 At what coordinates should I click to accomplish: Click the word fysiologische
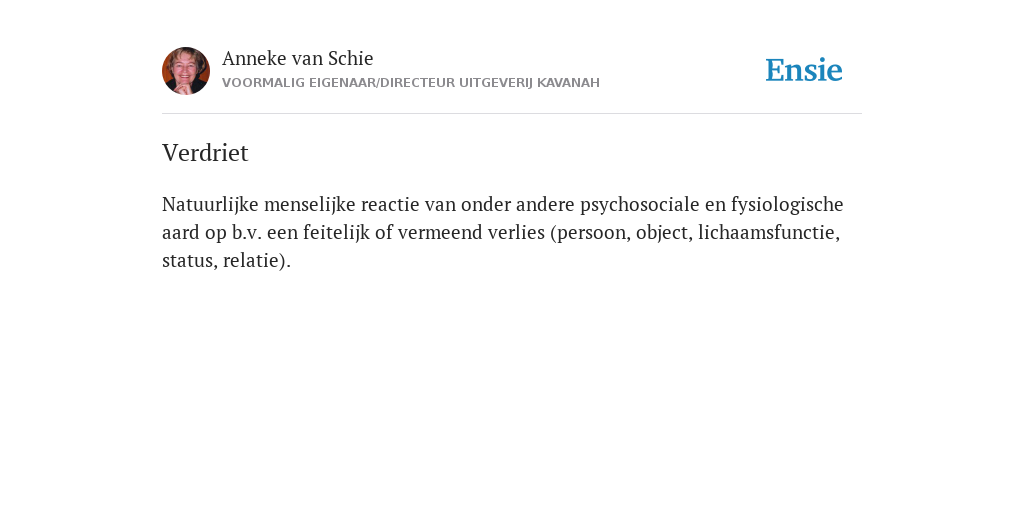point(787,205)
